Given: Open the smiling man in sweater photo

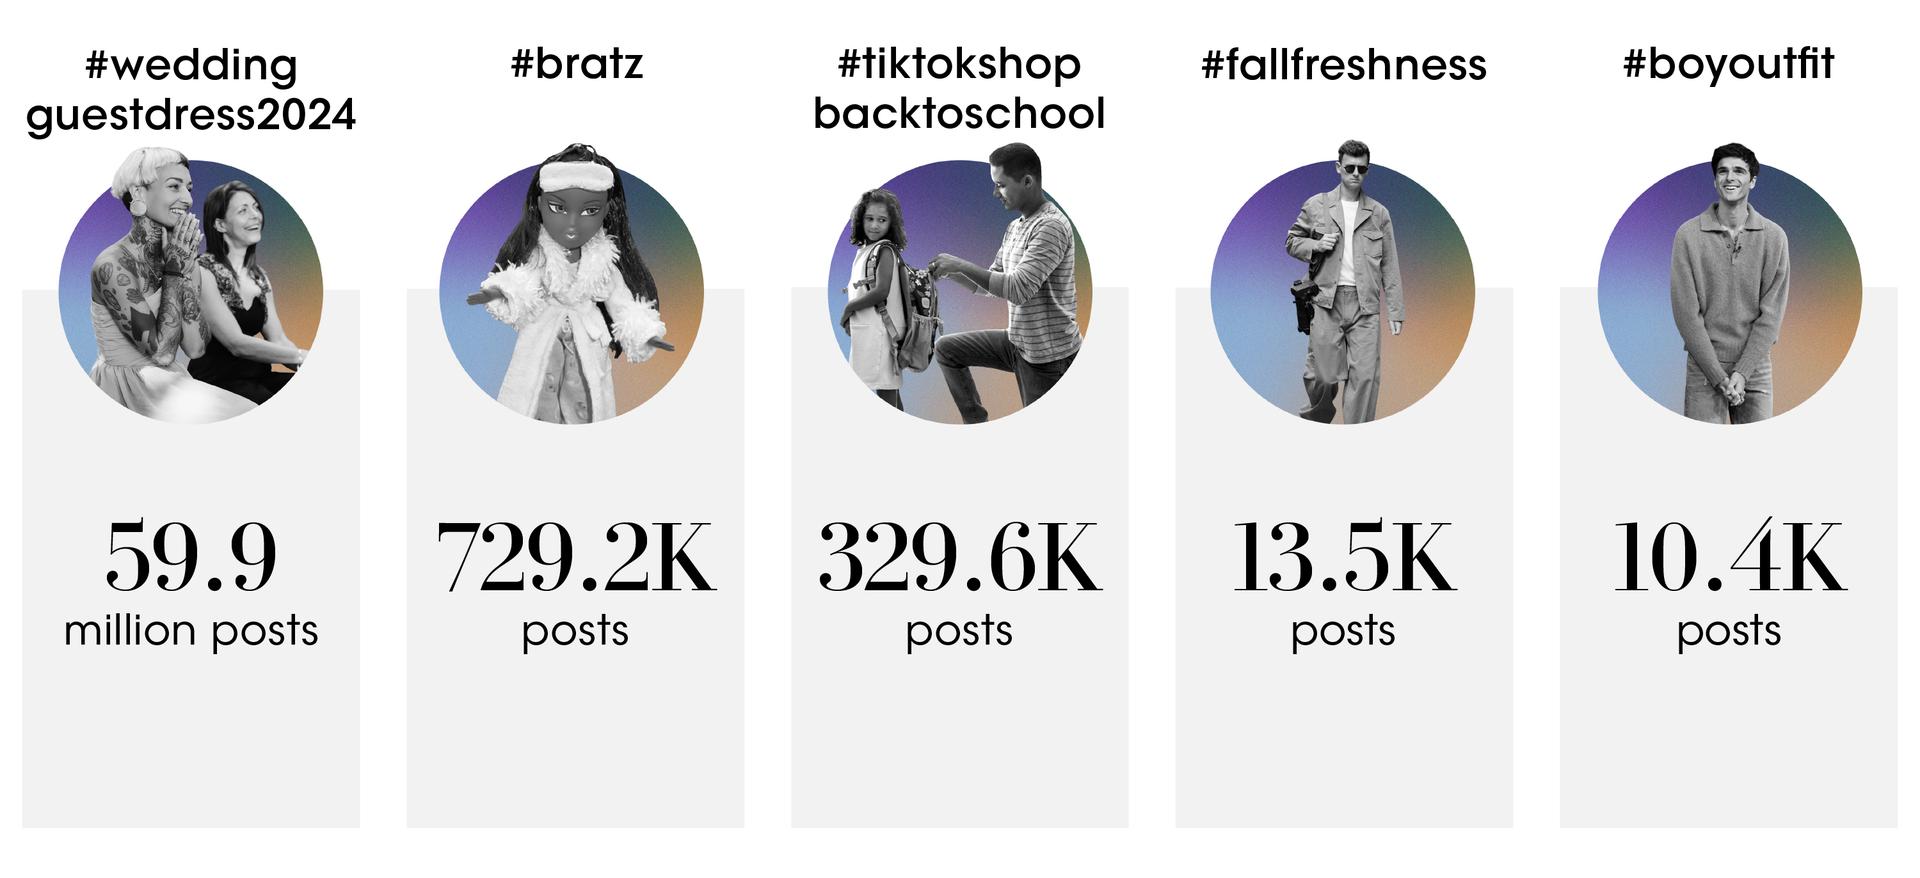Looking at the screenshot, I should click(1730, 284).
